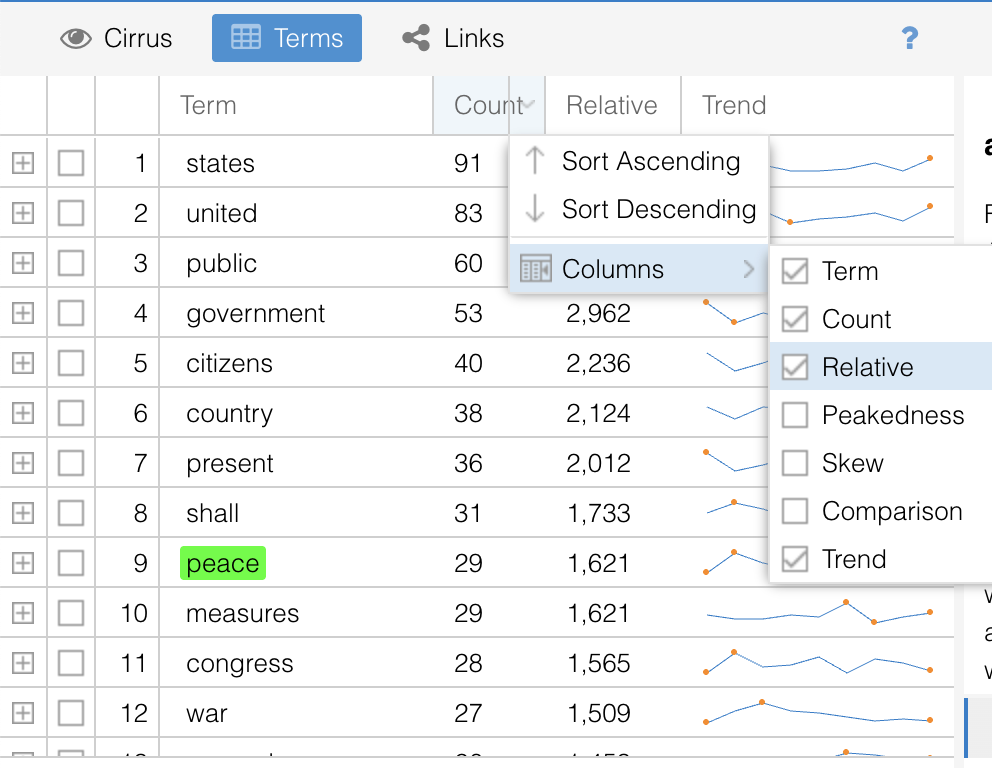Viewport: 992px width, 768px height.
Task: Click the Sort Descending down-arrow icon
Action: coord(536,210)
